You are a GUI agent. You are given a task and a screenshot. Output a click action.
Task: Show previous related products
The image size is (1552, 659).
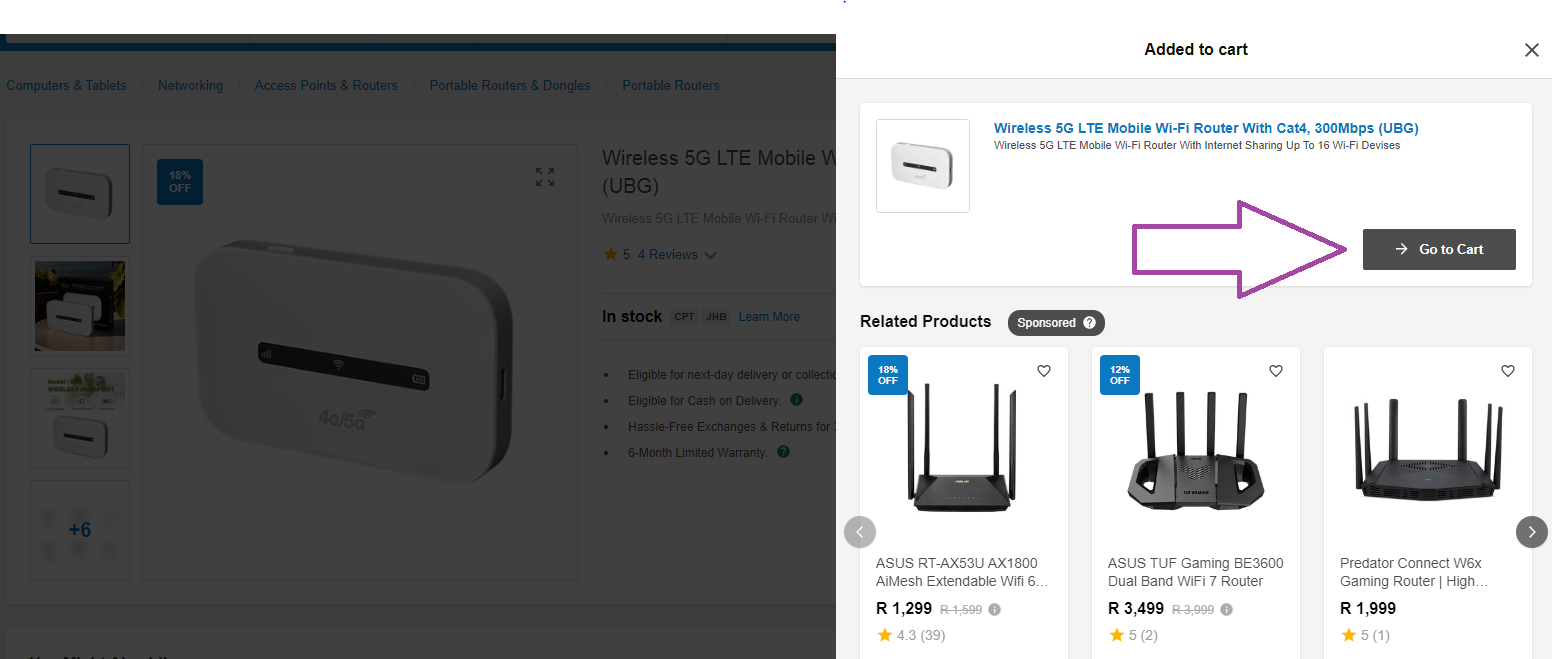tap(860, 532)
